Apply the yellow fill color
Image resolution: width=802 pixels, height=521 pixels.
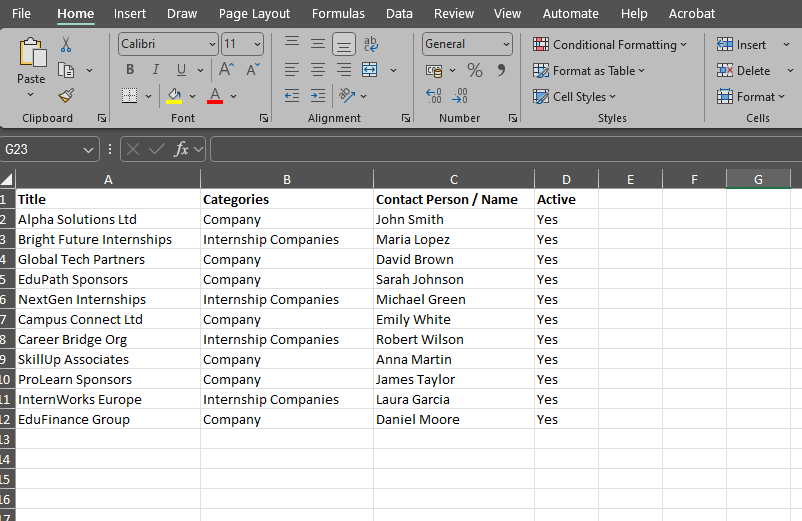coord(174,96)
